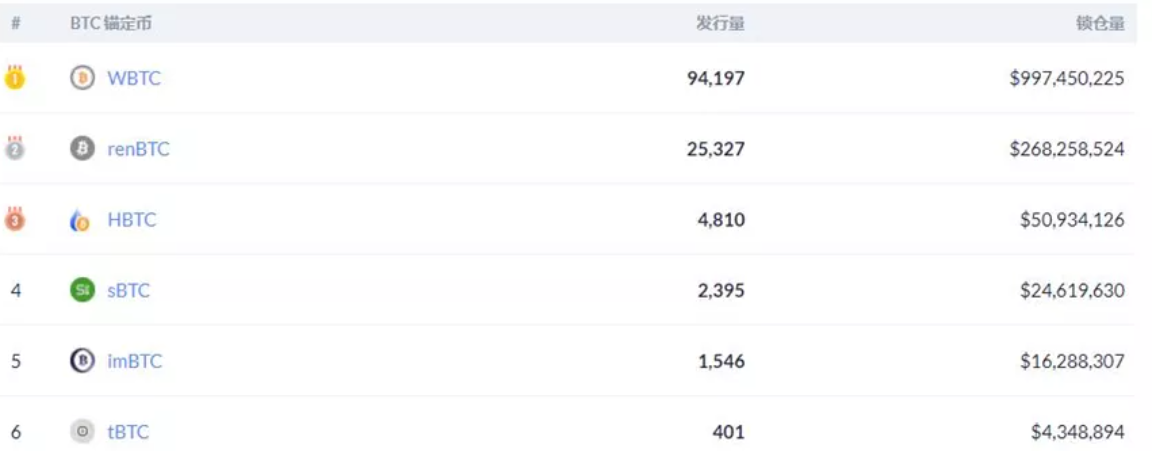The height and width of the screenshot is (451, 1158).
Task: Open the imBTC link
Action: point(134,362)
